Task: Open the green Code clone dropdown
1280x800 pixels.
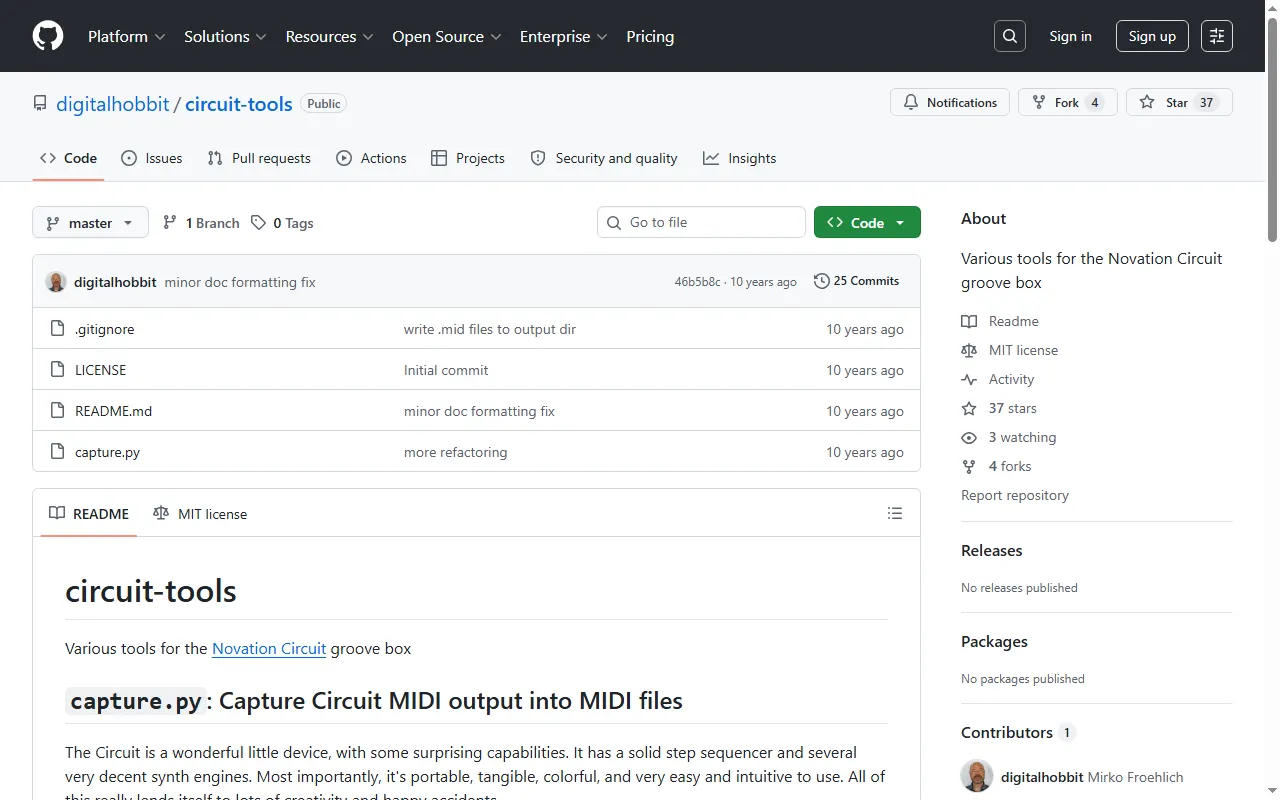Action: (867, 223)
